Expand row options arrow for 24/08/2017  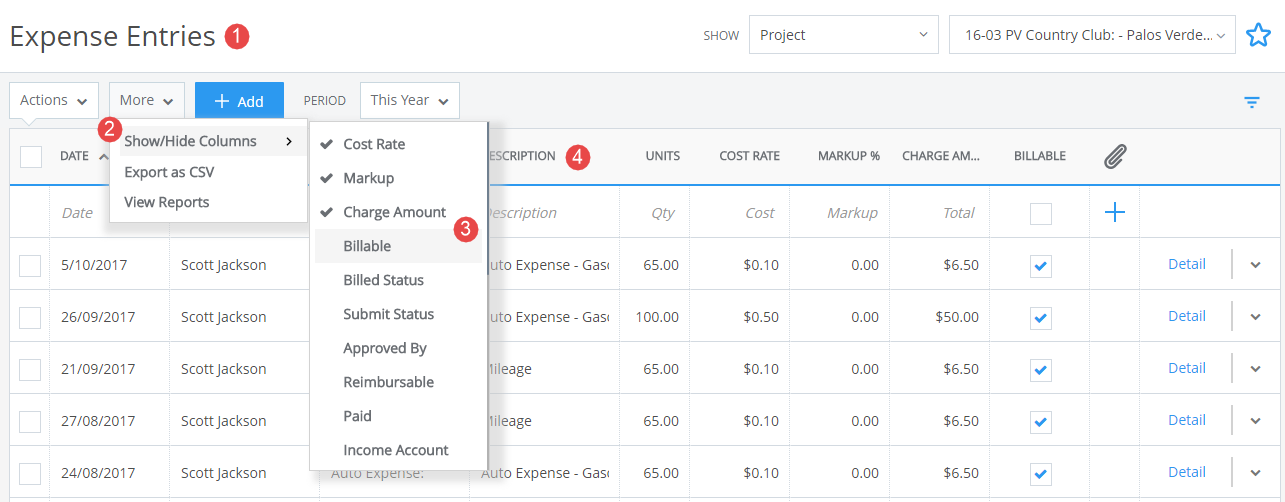tap(1256, 473)
